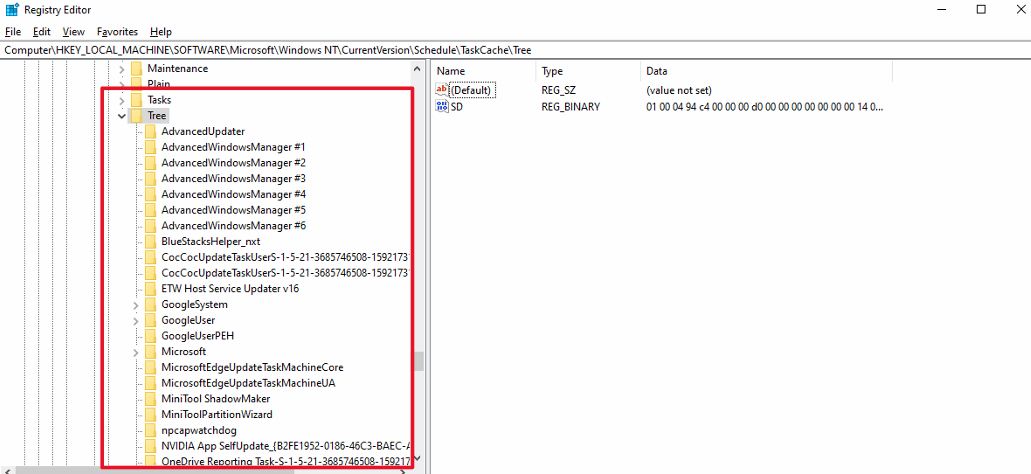This screenshot has width=1031, height=474.
Task: Select the SD value name
Action: [x=456, y=107]
